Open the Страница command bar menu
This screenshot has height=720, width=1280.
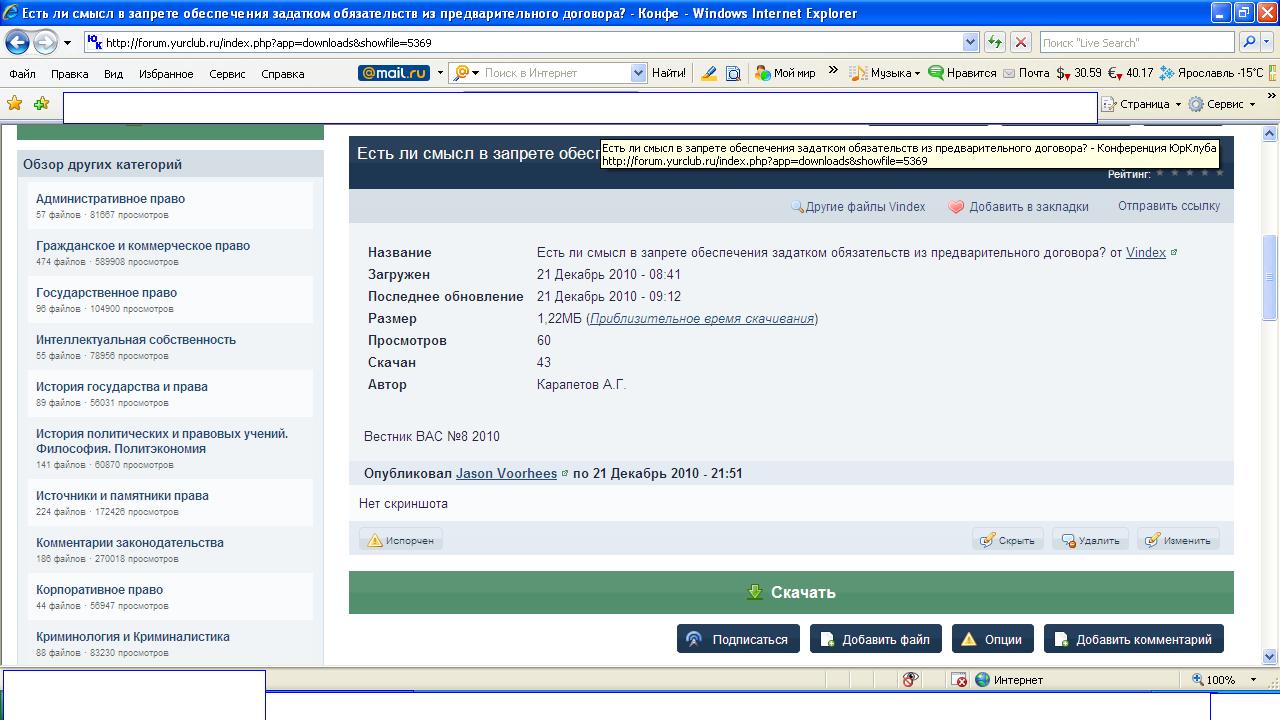pos(1143,104)
